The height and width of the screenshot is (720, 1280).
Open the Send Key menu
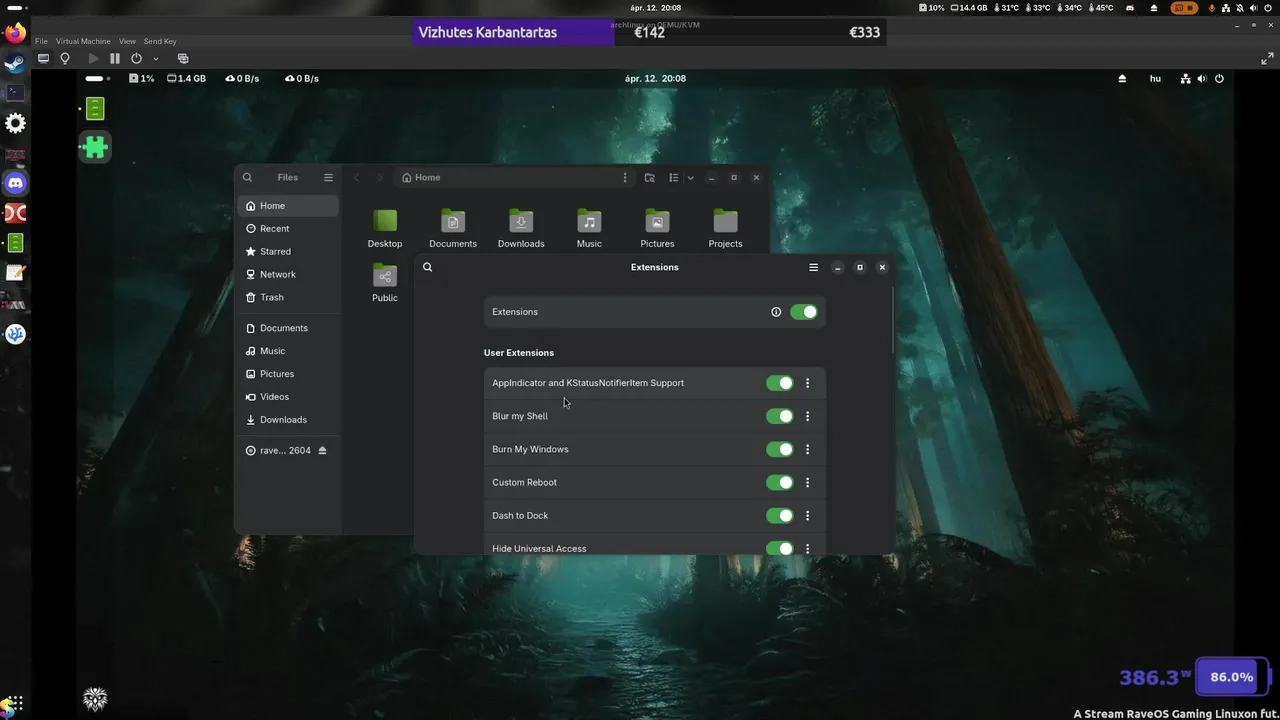[x=160, y=41]
